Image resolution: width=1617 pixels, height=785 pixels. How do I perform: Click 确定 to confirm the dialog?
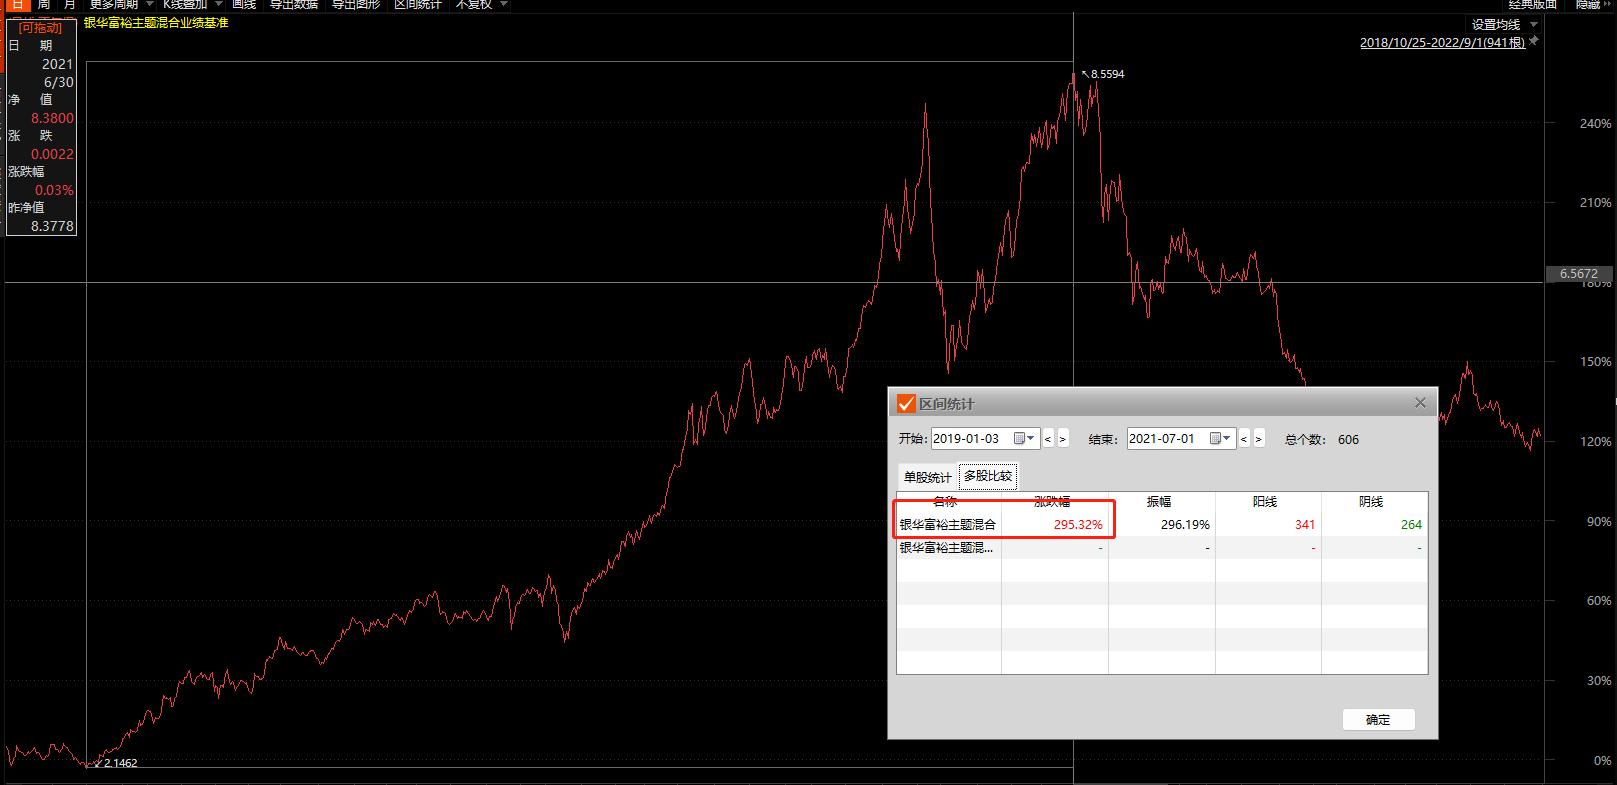pos(1378,719)
